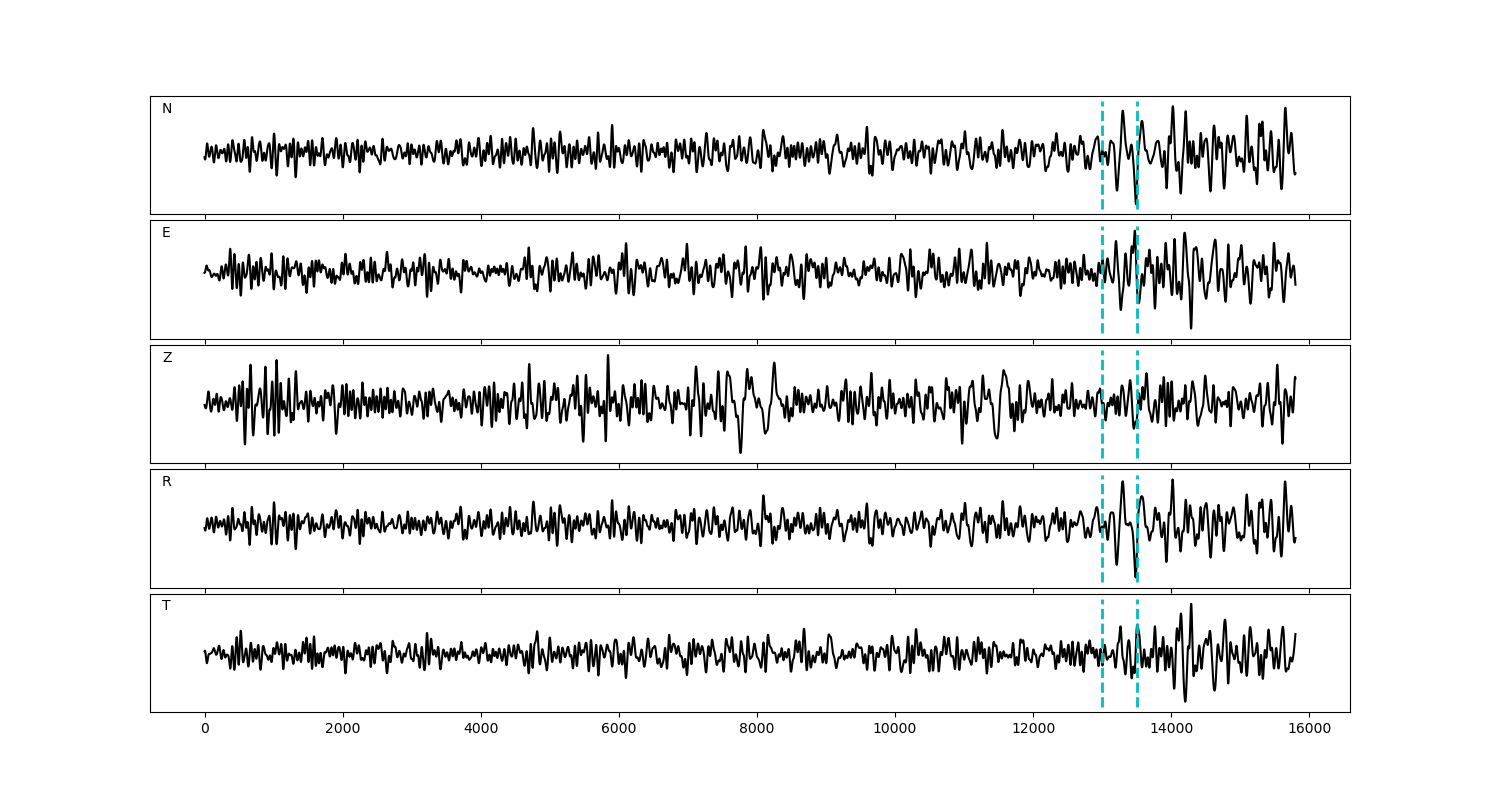Select the R channel label
Viewport: 1500px width, 800px height.
pyautogui.click(x=167, y=482)
